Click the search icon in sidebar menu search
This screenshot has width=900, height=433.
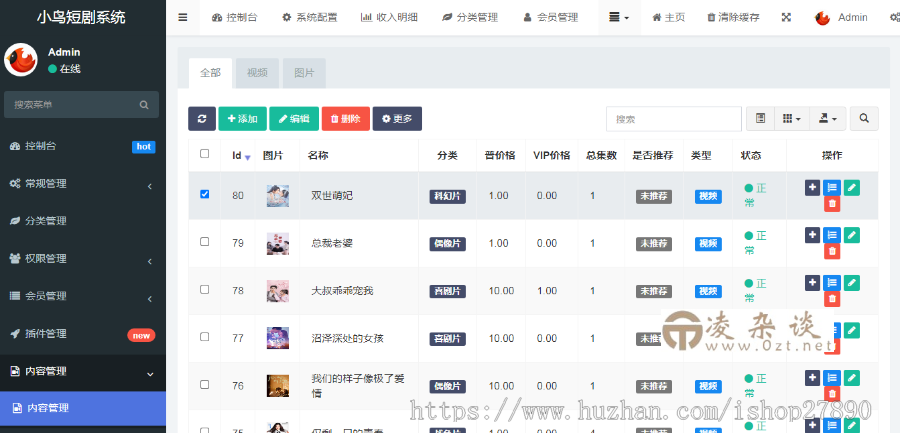point(144,105)
